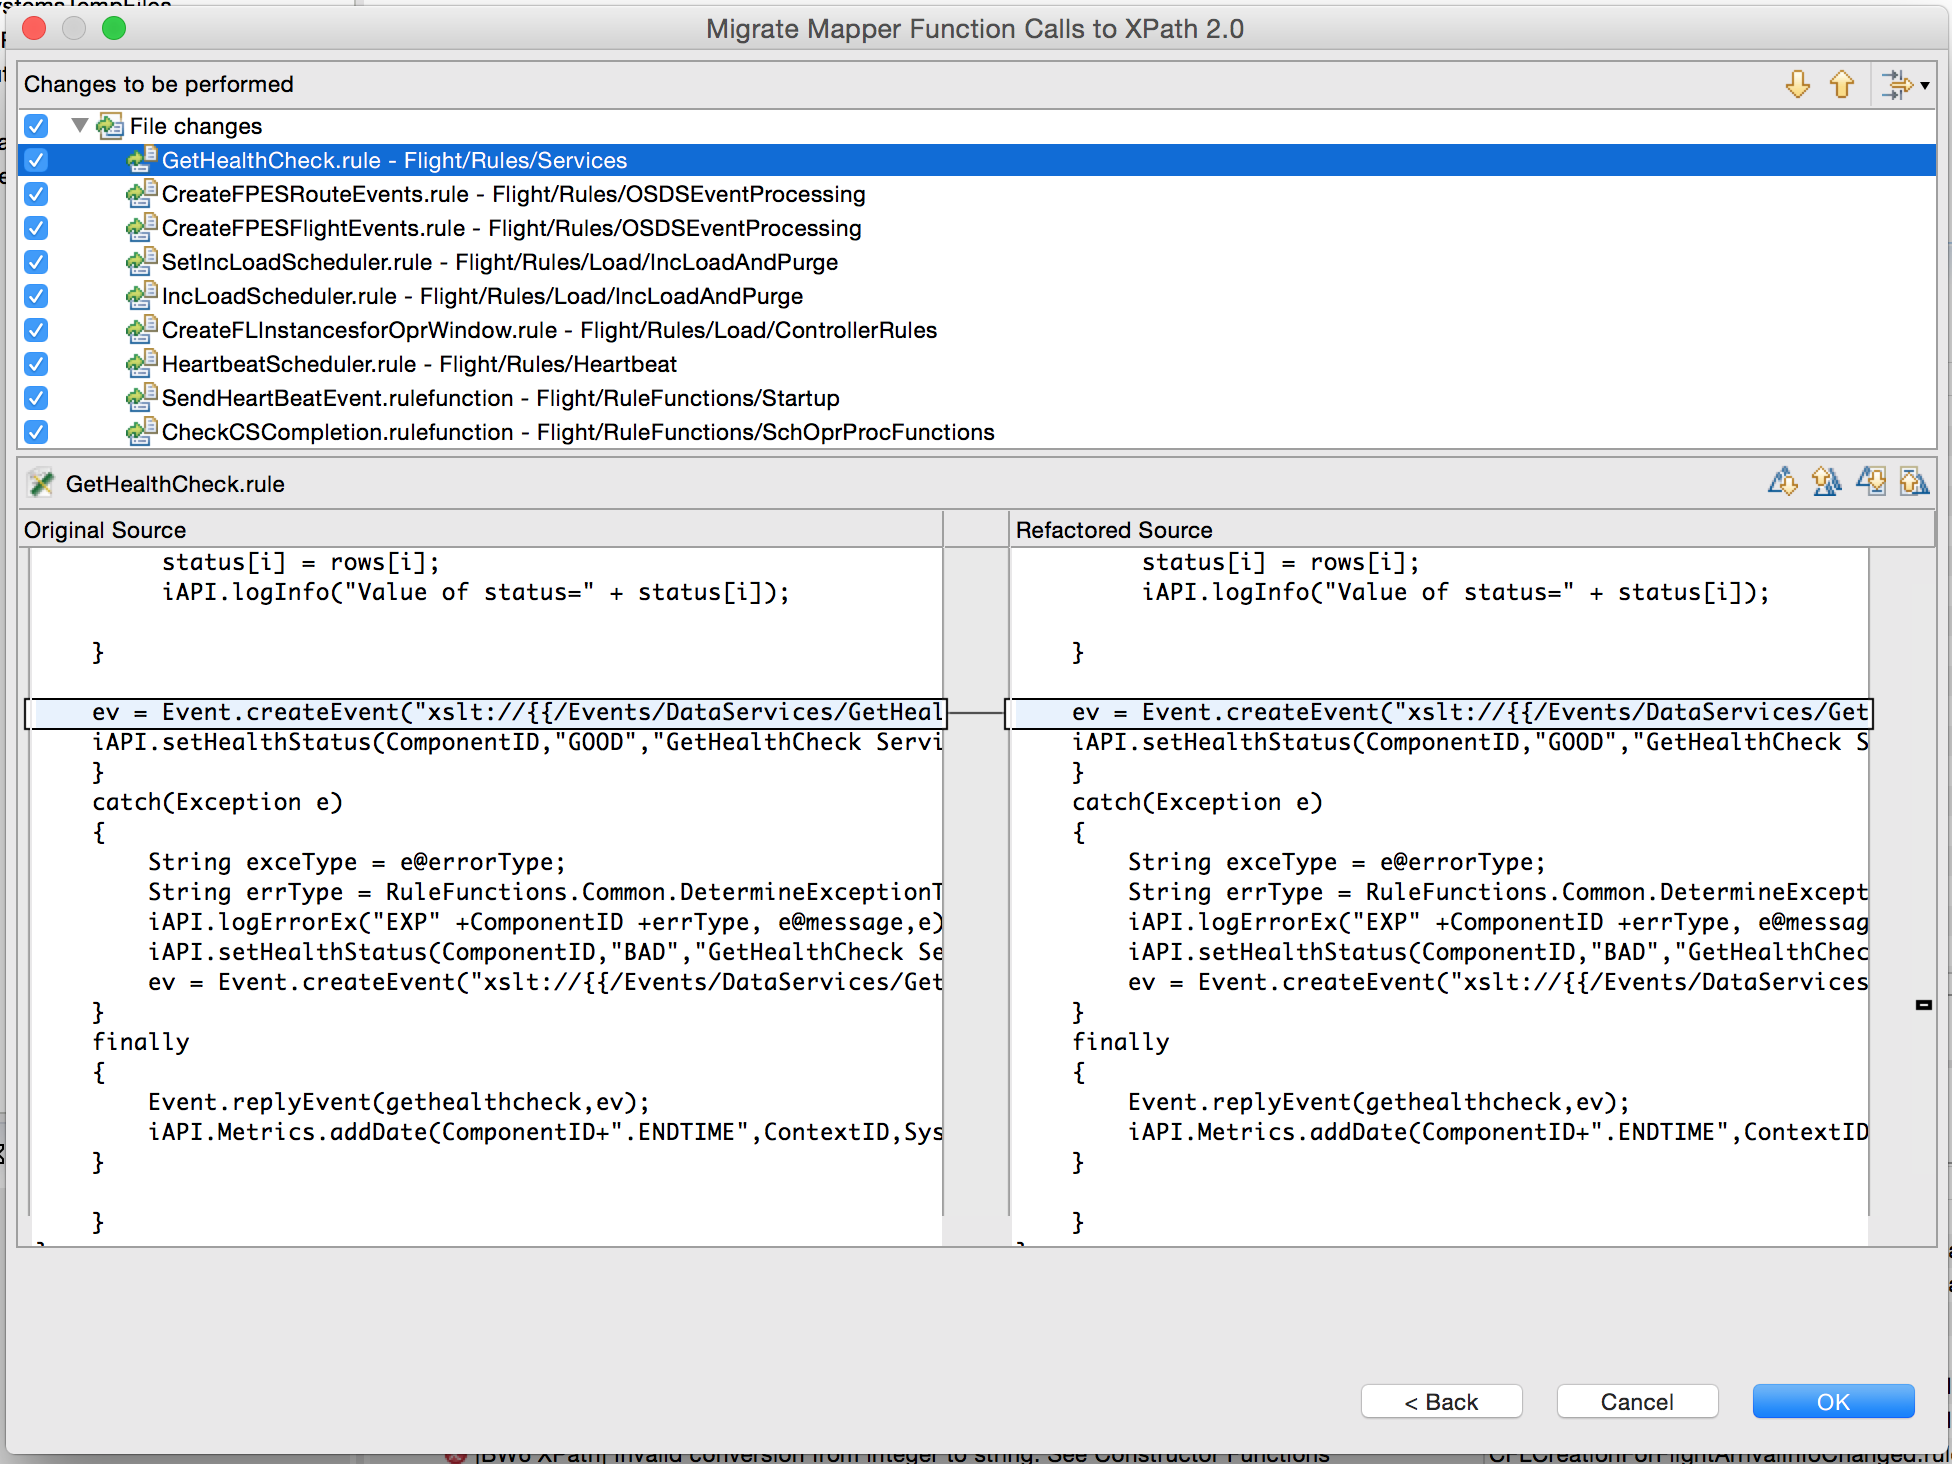Open the filter changes dropdown arrow
Screen dimensions: 1952x1464
1925,86
